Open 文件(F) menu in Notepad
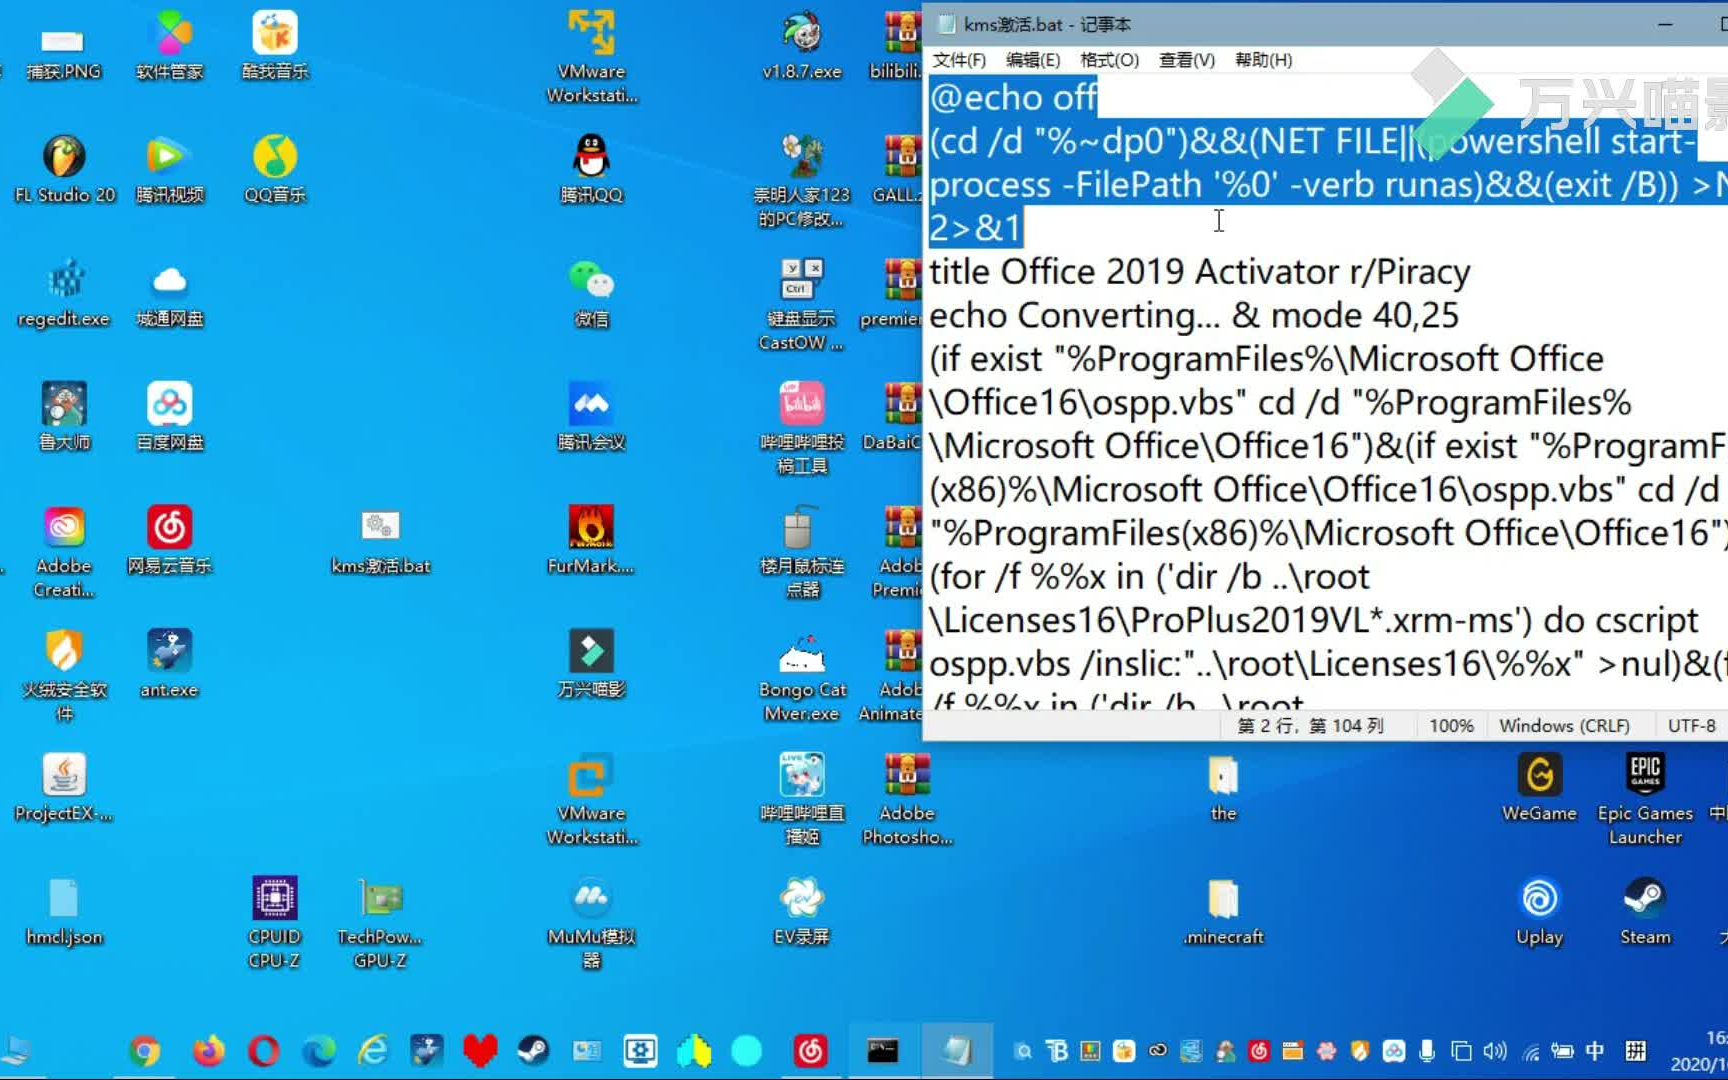The image size is (1728, 1080). (x=959, y=60)
